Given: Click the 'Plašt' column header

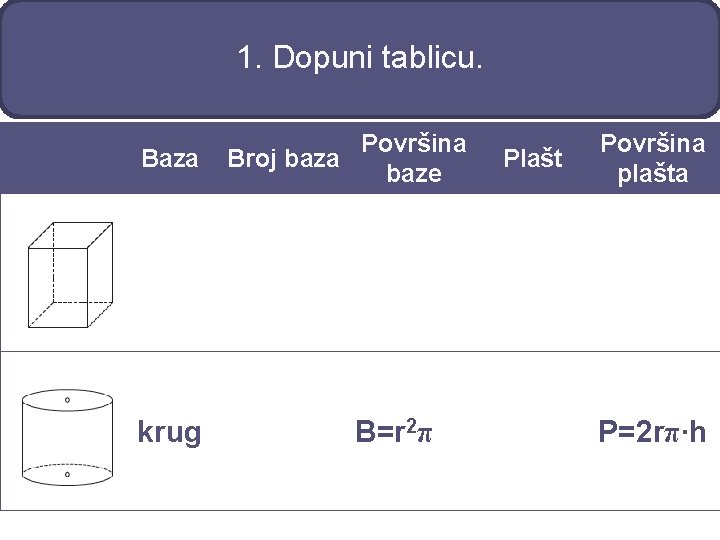Looking at the screenshot, I should (x=532, y=158).
